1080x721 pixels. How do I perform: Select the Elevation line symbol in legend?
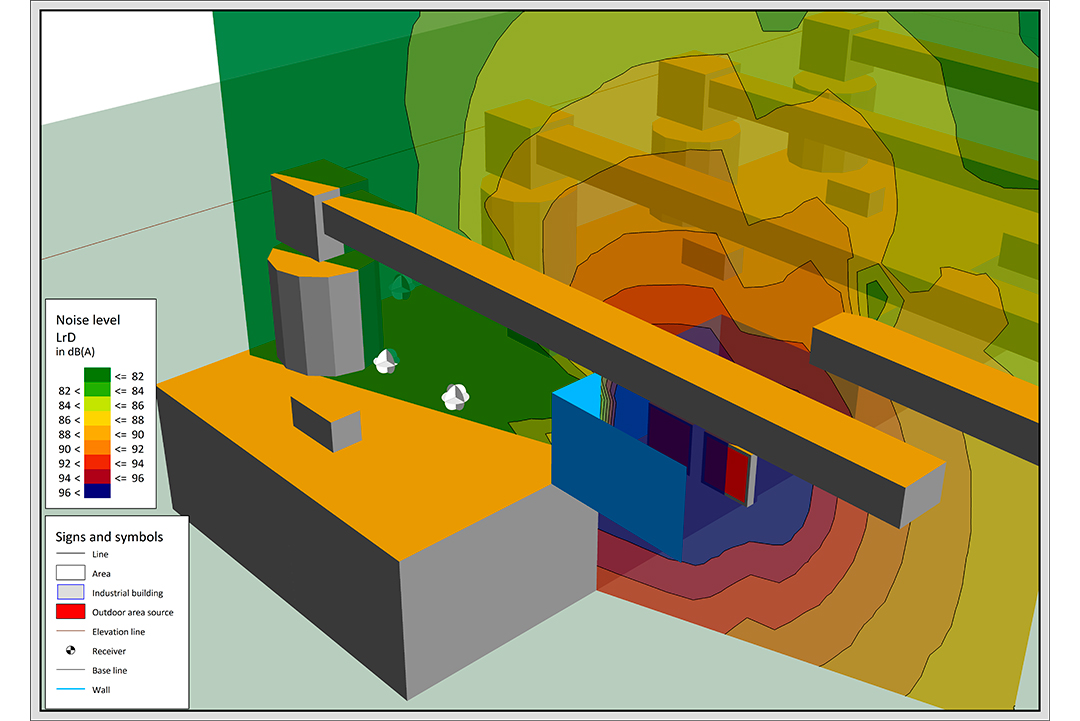click(70, 632)
